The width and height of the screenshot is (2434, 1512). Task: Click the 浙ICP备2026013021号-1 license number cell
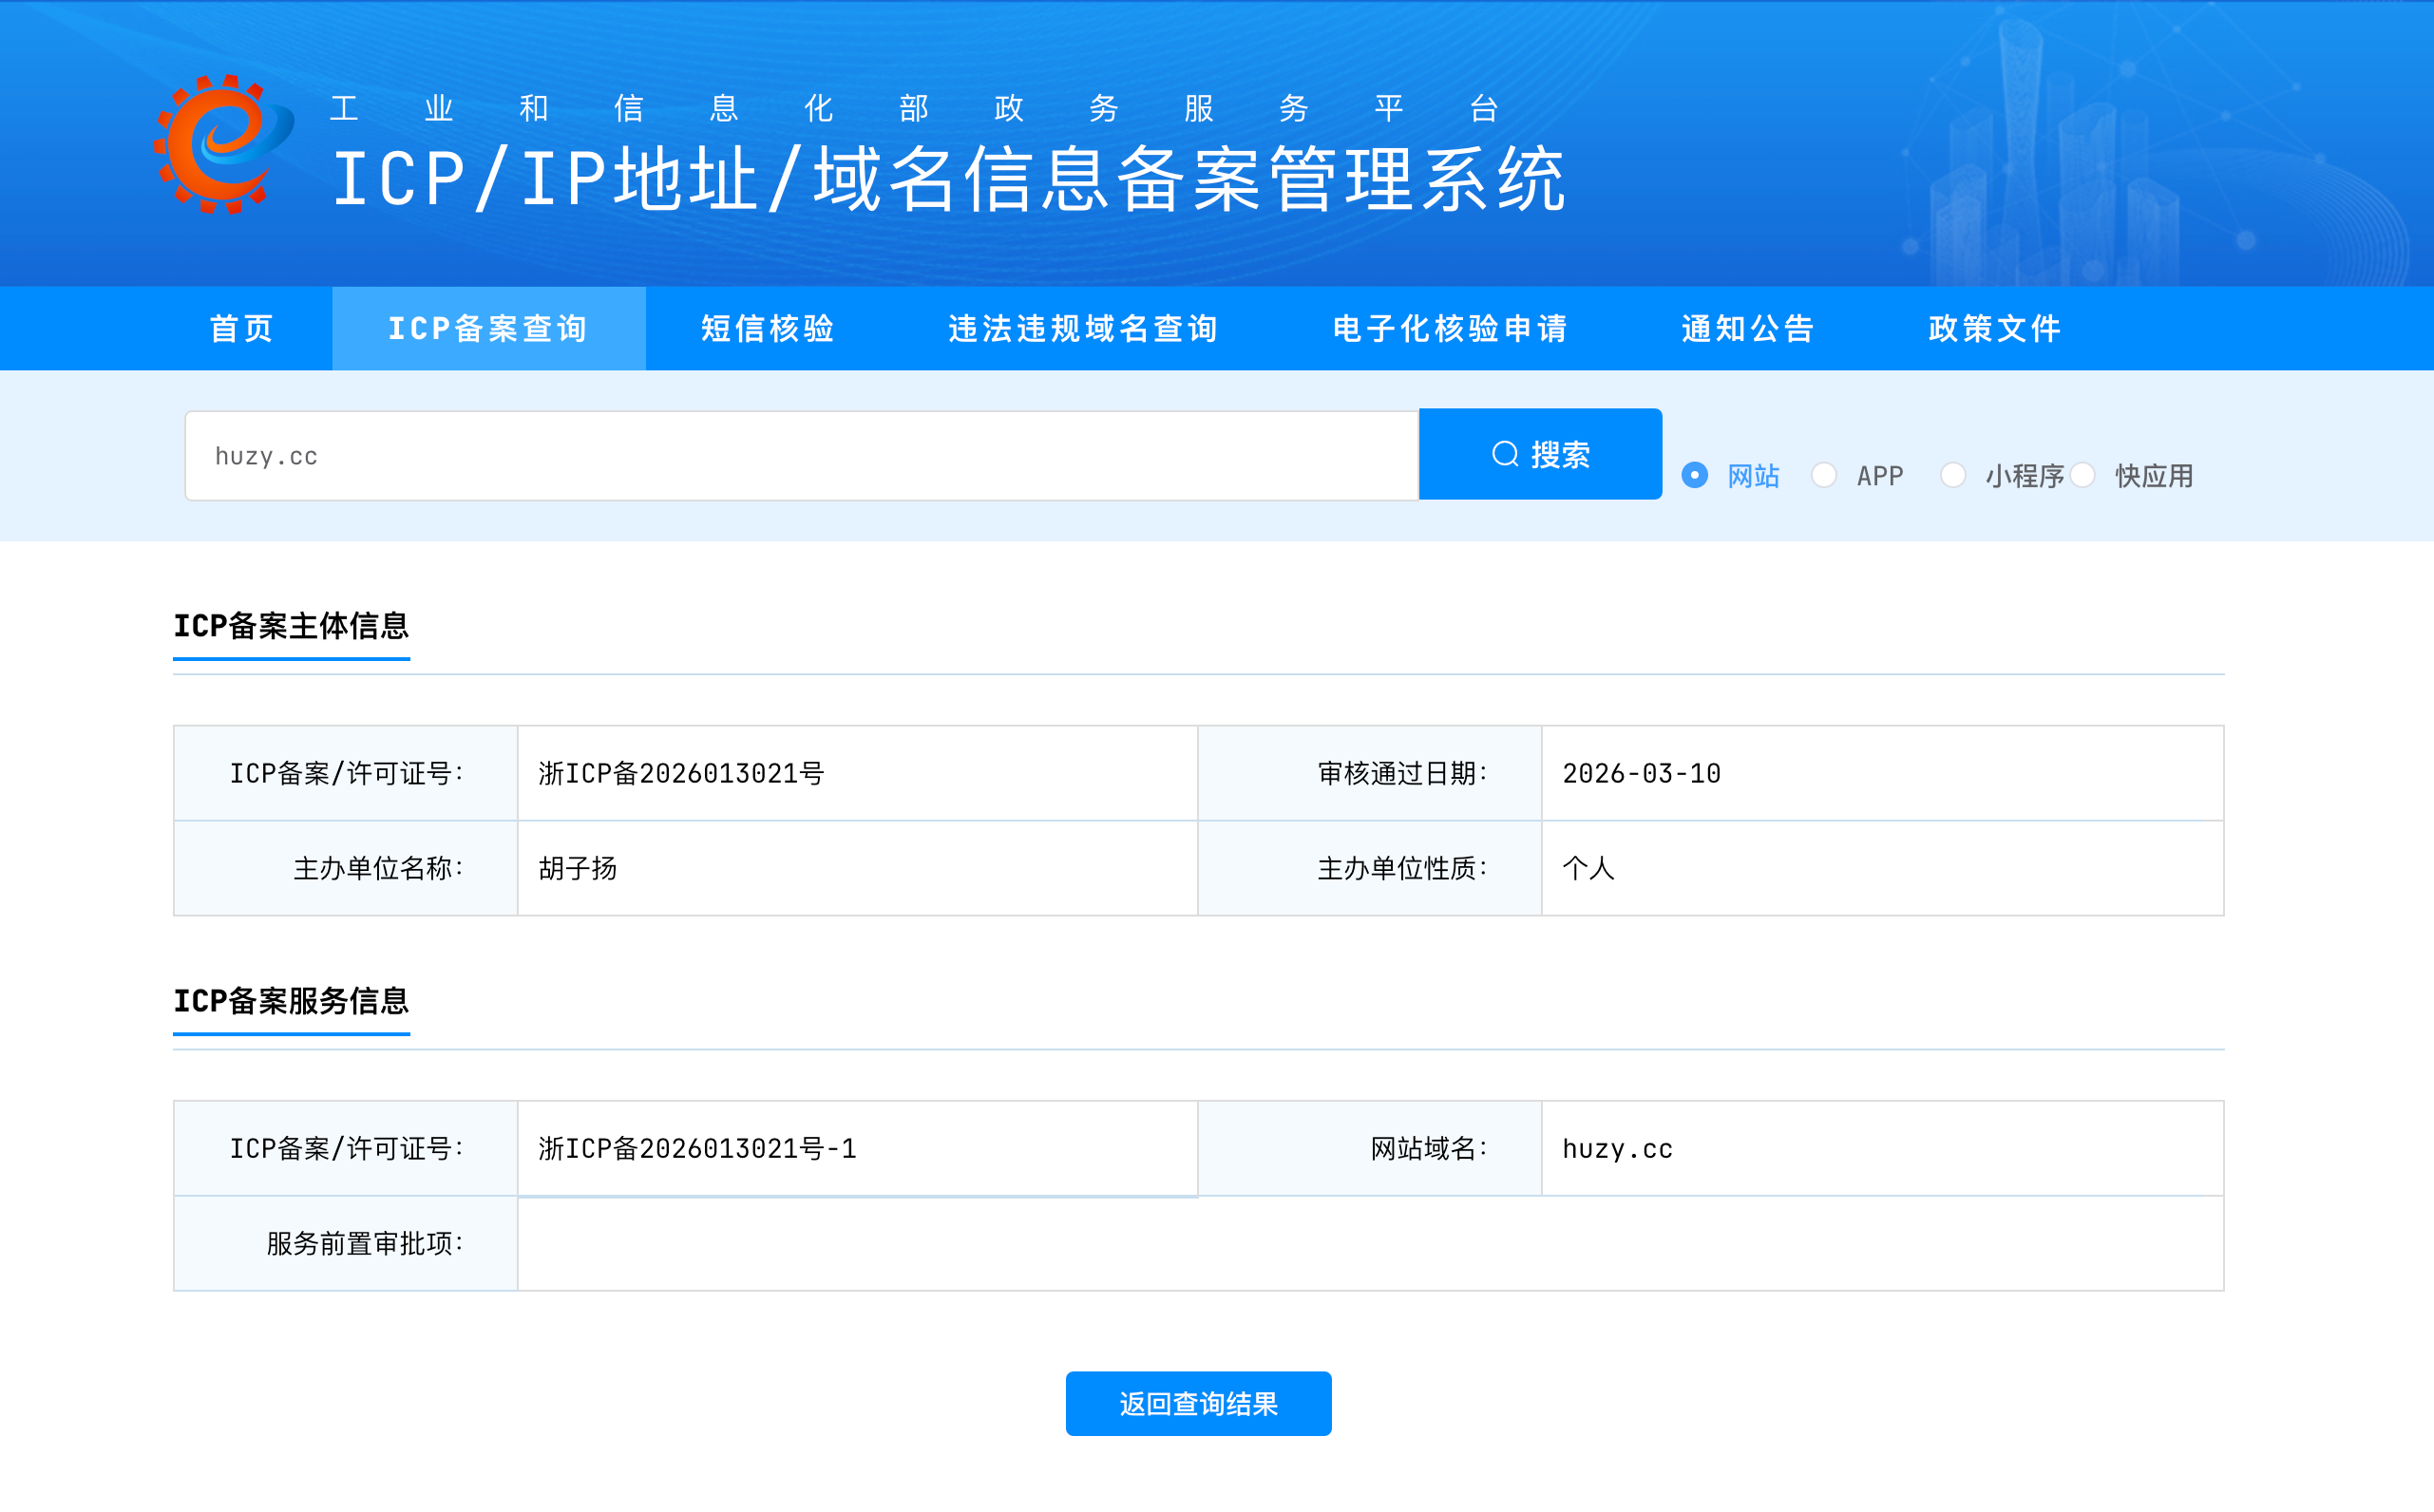click(697, 1149)
